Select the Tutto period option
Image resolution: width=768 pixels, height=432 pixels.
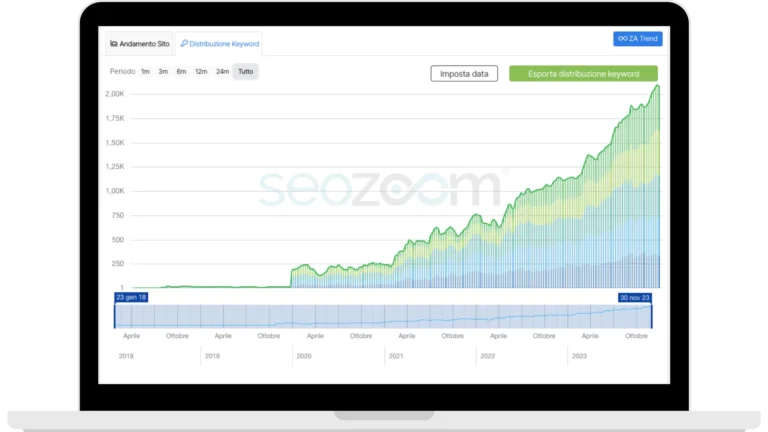point(245,72)
